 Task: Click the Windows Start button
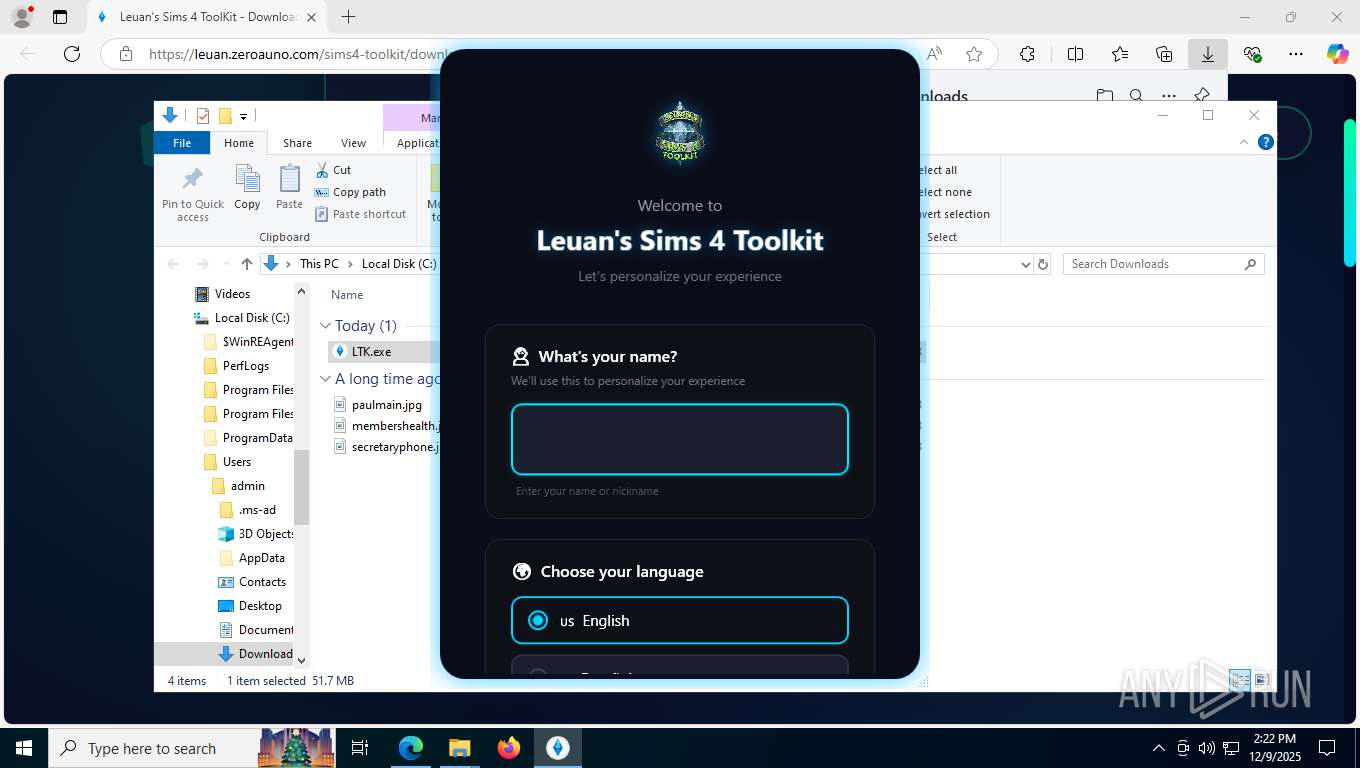coord(23,747)
